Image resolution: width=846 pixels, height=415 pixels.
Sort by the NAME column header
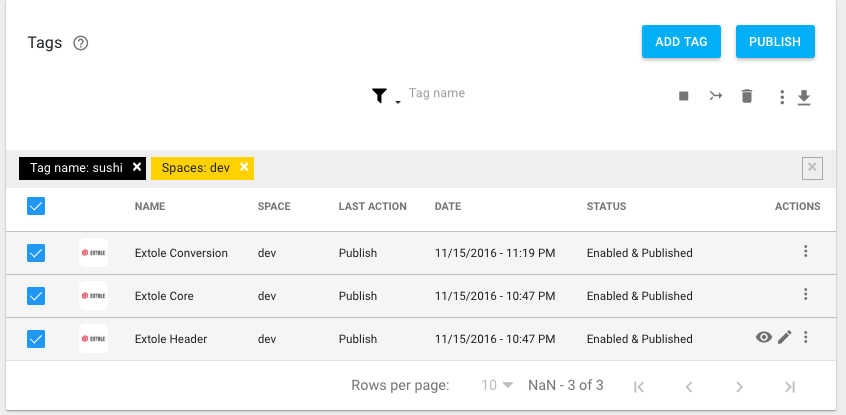coord(150,206)
